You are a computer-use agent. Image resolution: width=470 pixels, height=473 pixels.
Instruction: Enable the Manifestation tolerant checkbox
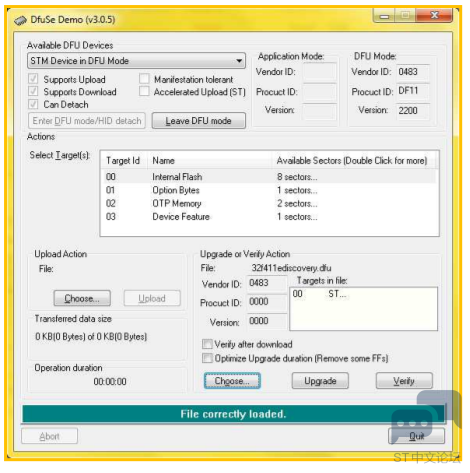(x=144, y=79)
